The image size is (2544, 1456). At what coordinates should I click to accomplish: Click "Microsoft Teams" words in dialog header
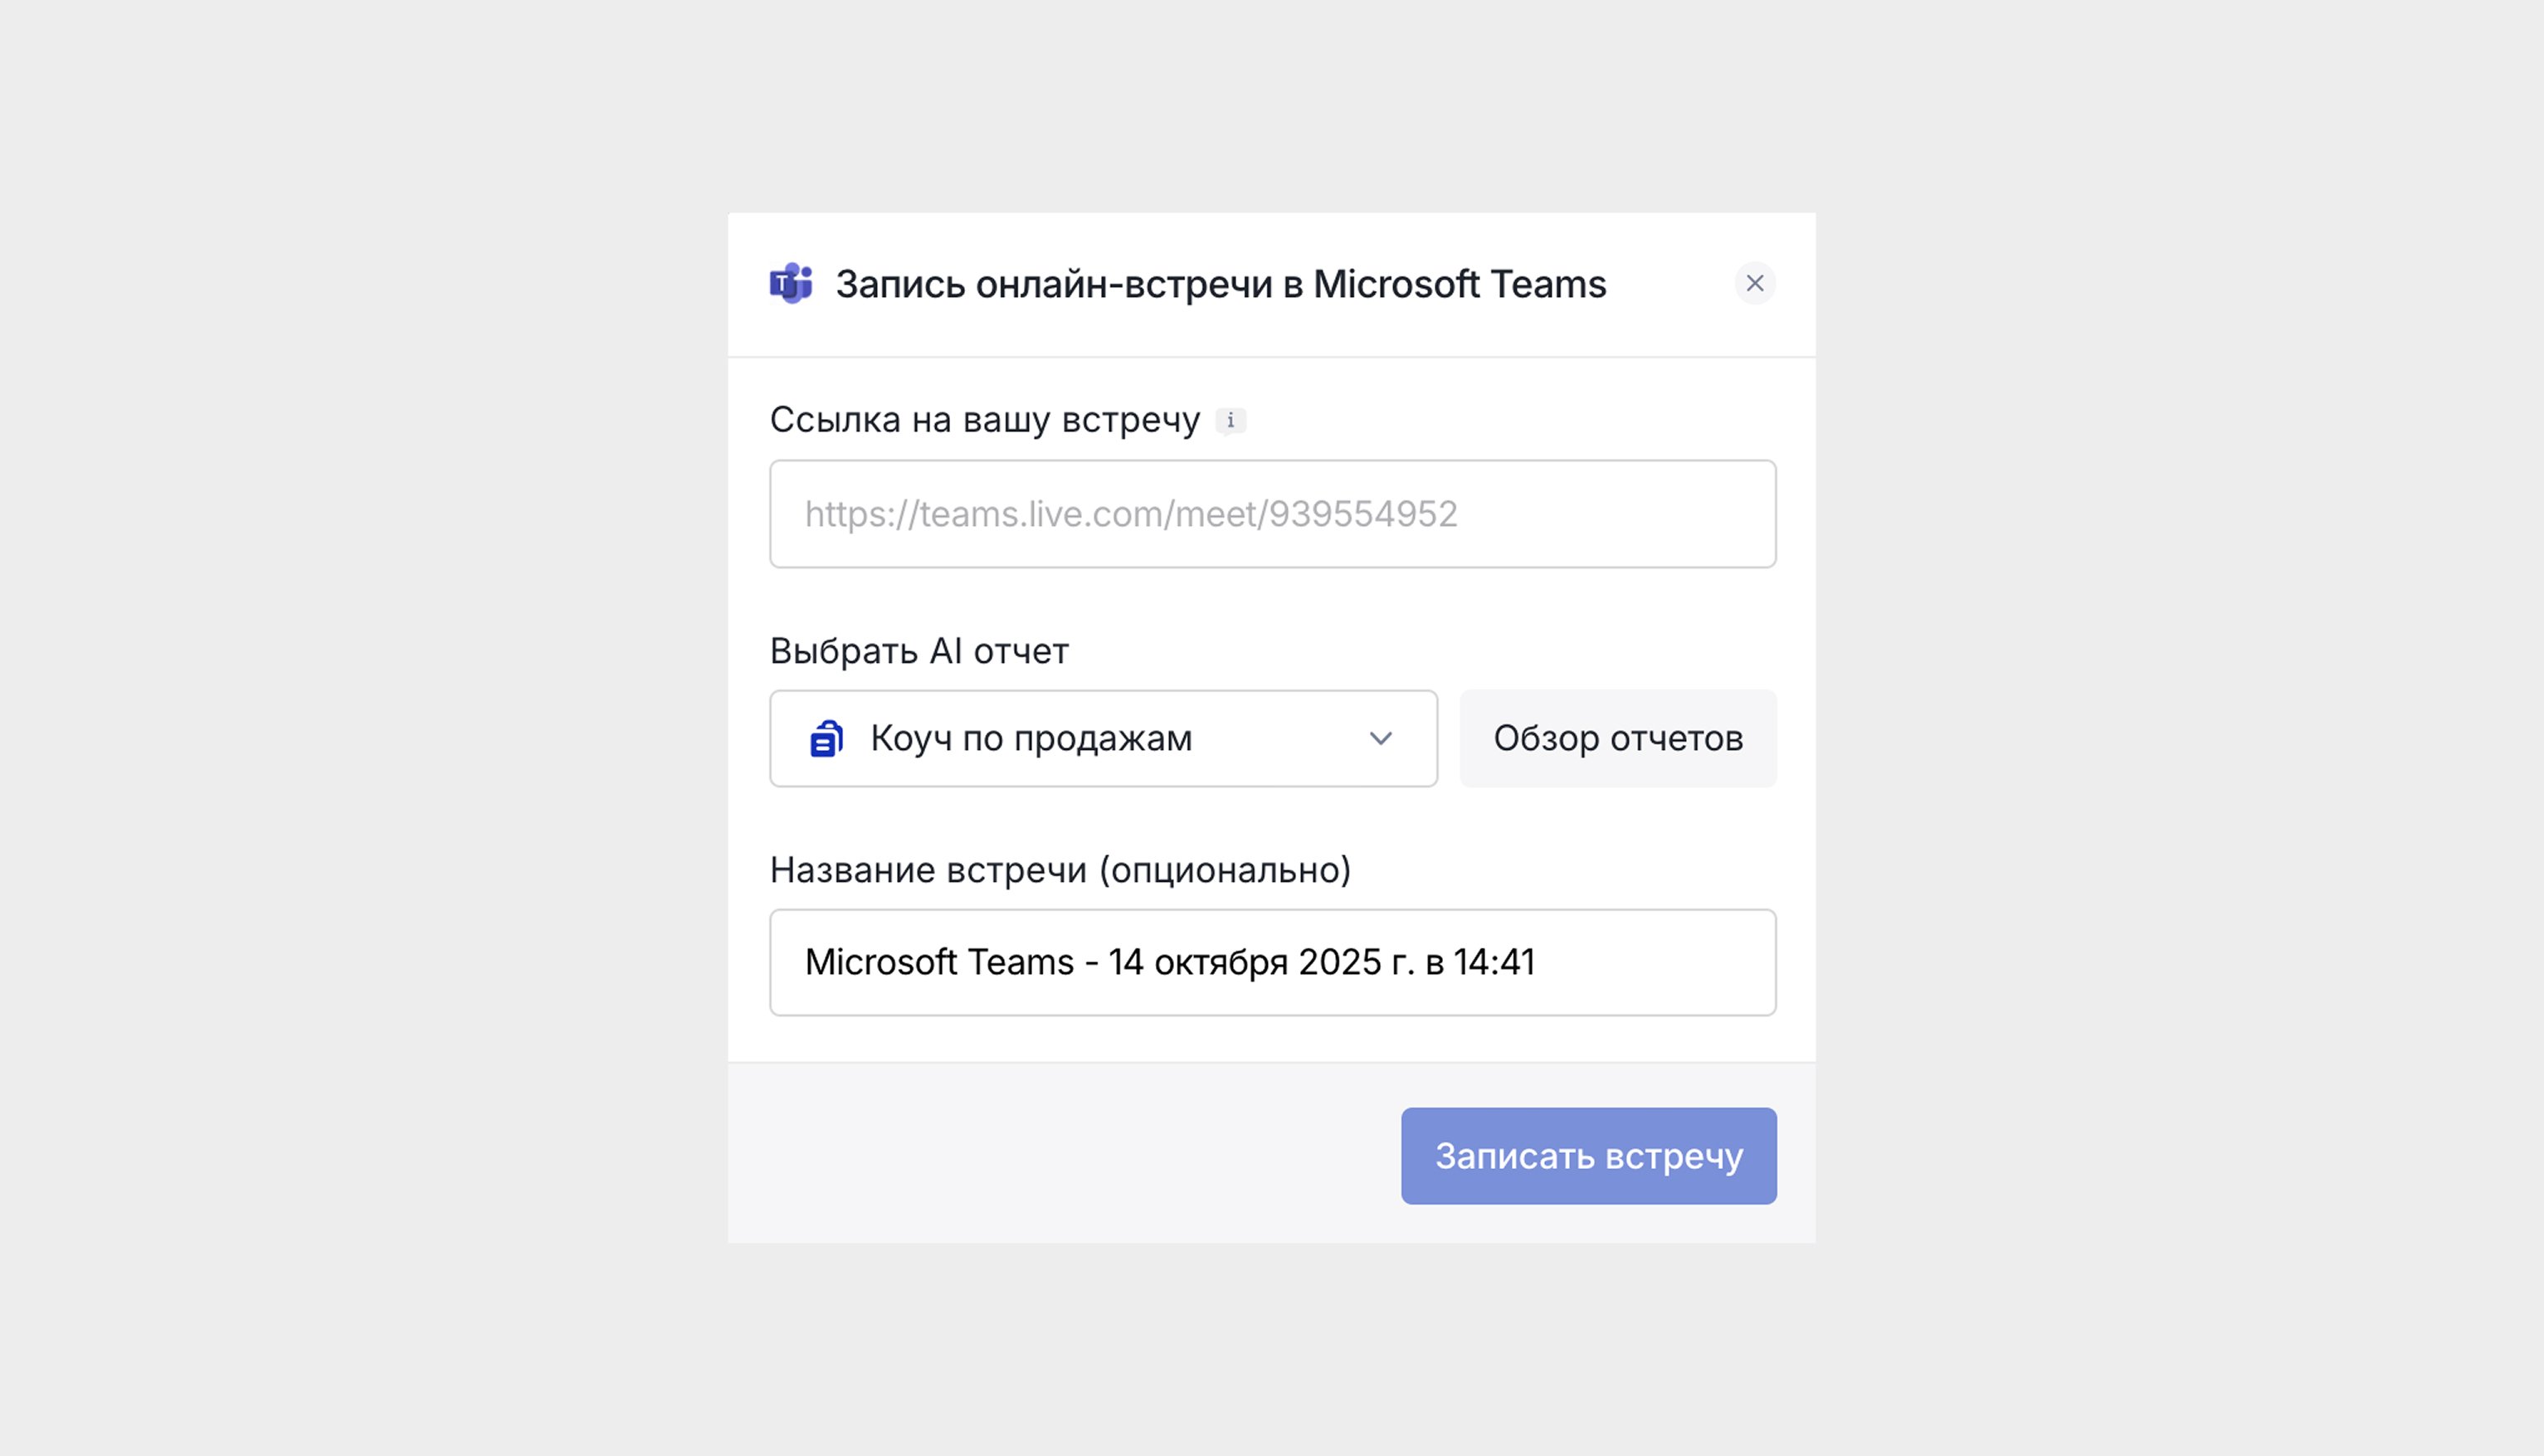pyautogui.click(x=1459, y=285)
